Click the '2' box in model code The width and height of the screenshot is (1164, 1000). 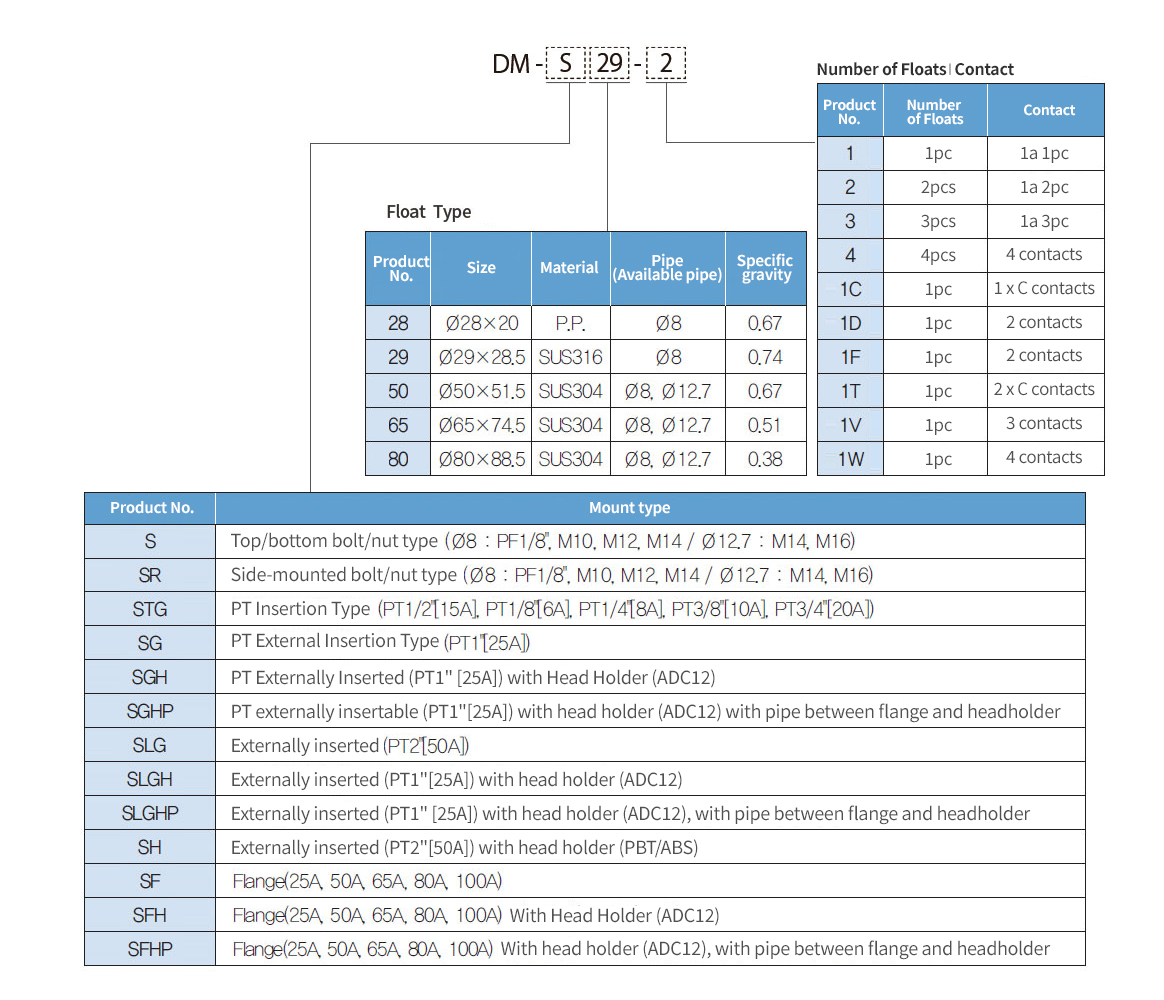point(666,64)
